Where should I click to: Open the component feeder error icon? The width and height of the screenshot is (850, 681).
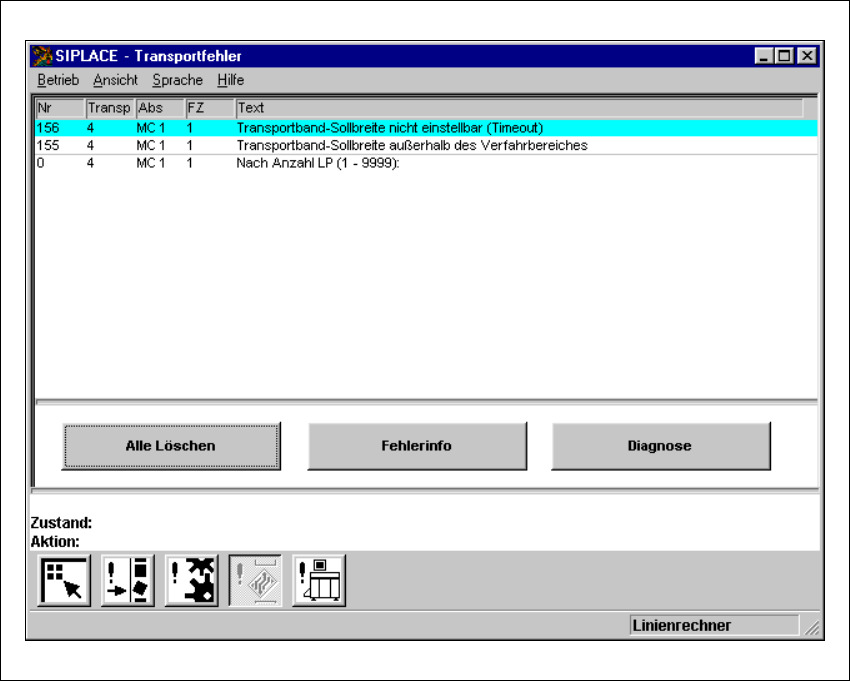coord(128,581)
